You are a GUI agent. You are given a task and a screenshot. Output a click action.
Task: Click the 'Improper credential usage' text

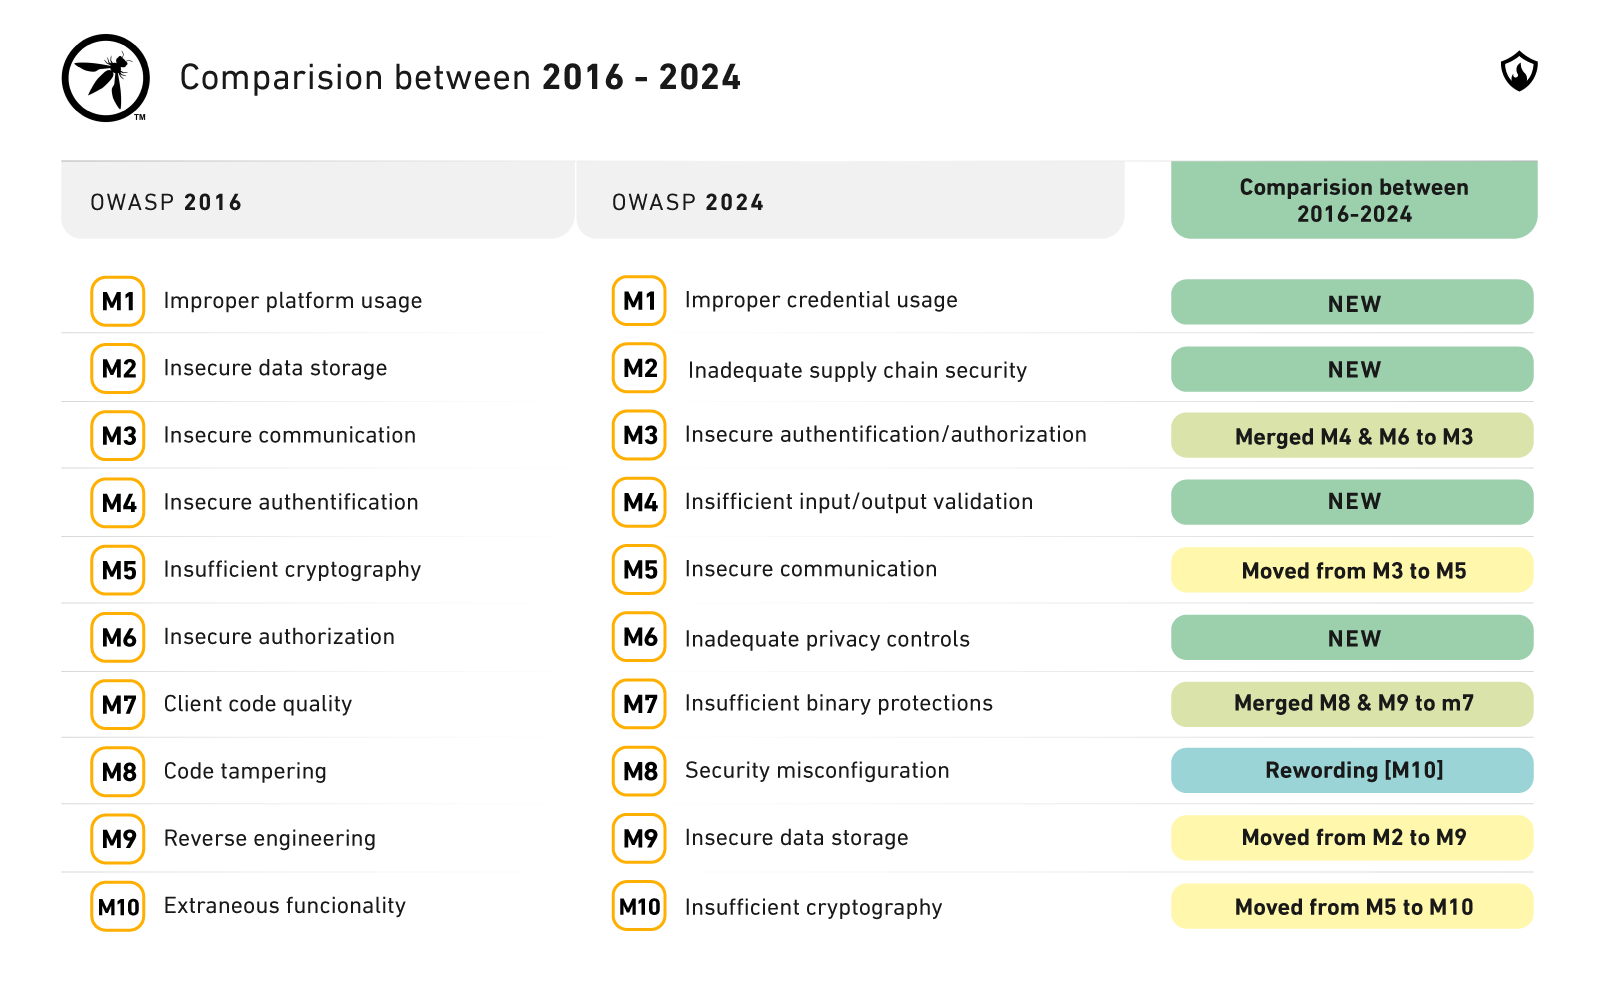coord(821,300)
